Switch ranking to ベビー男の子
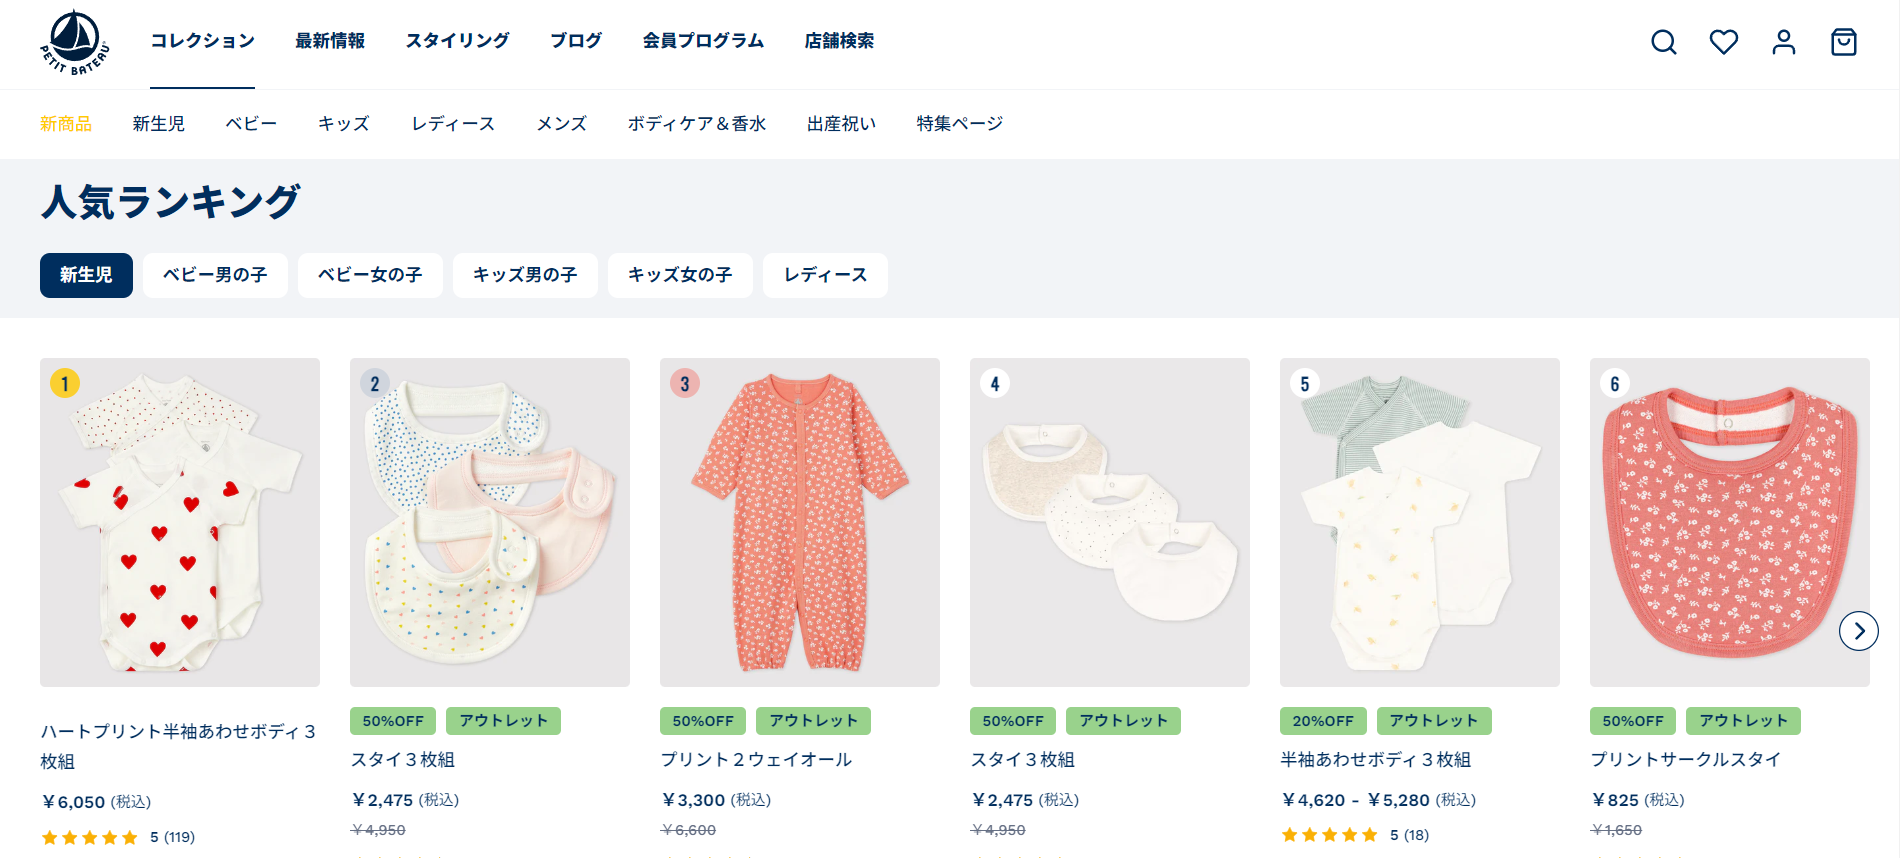1900x858 pixels. (215, 275)
